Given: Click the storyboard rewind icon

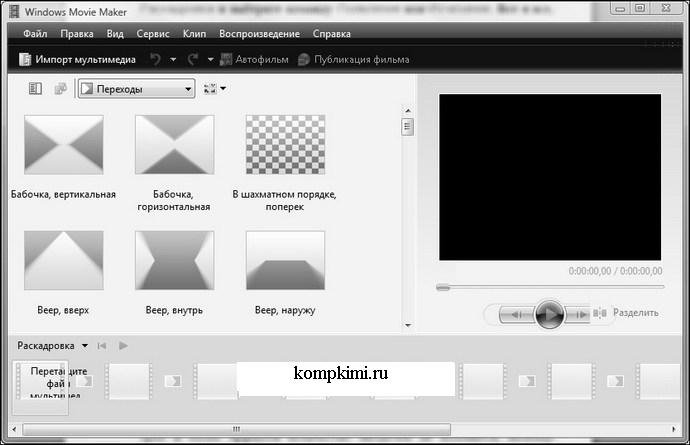Looking at the screenshot, I should pos(102,346).
